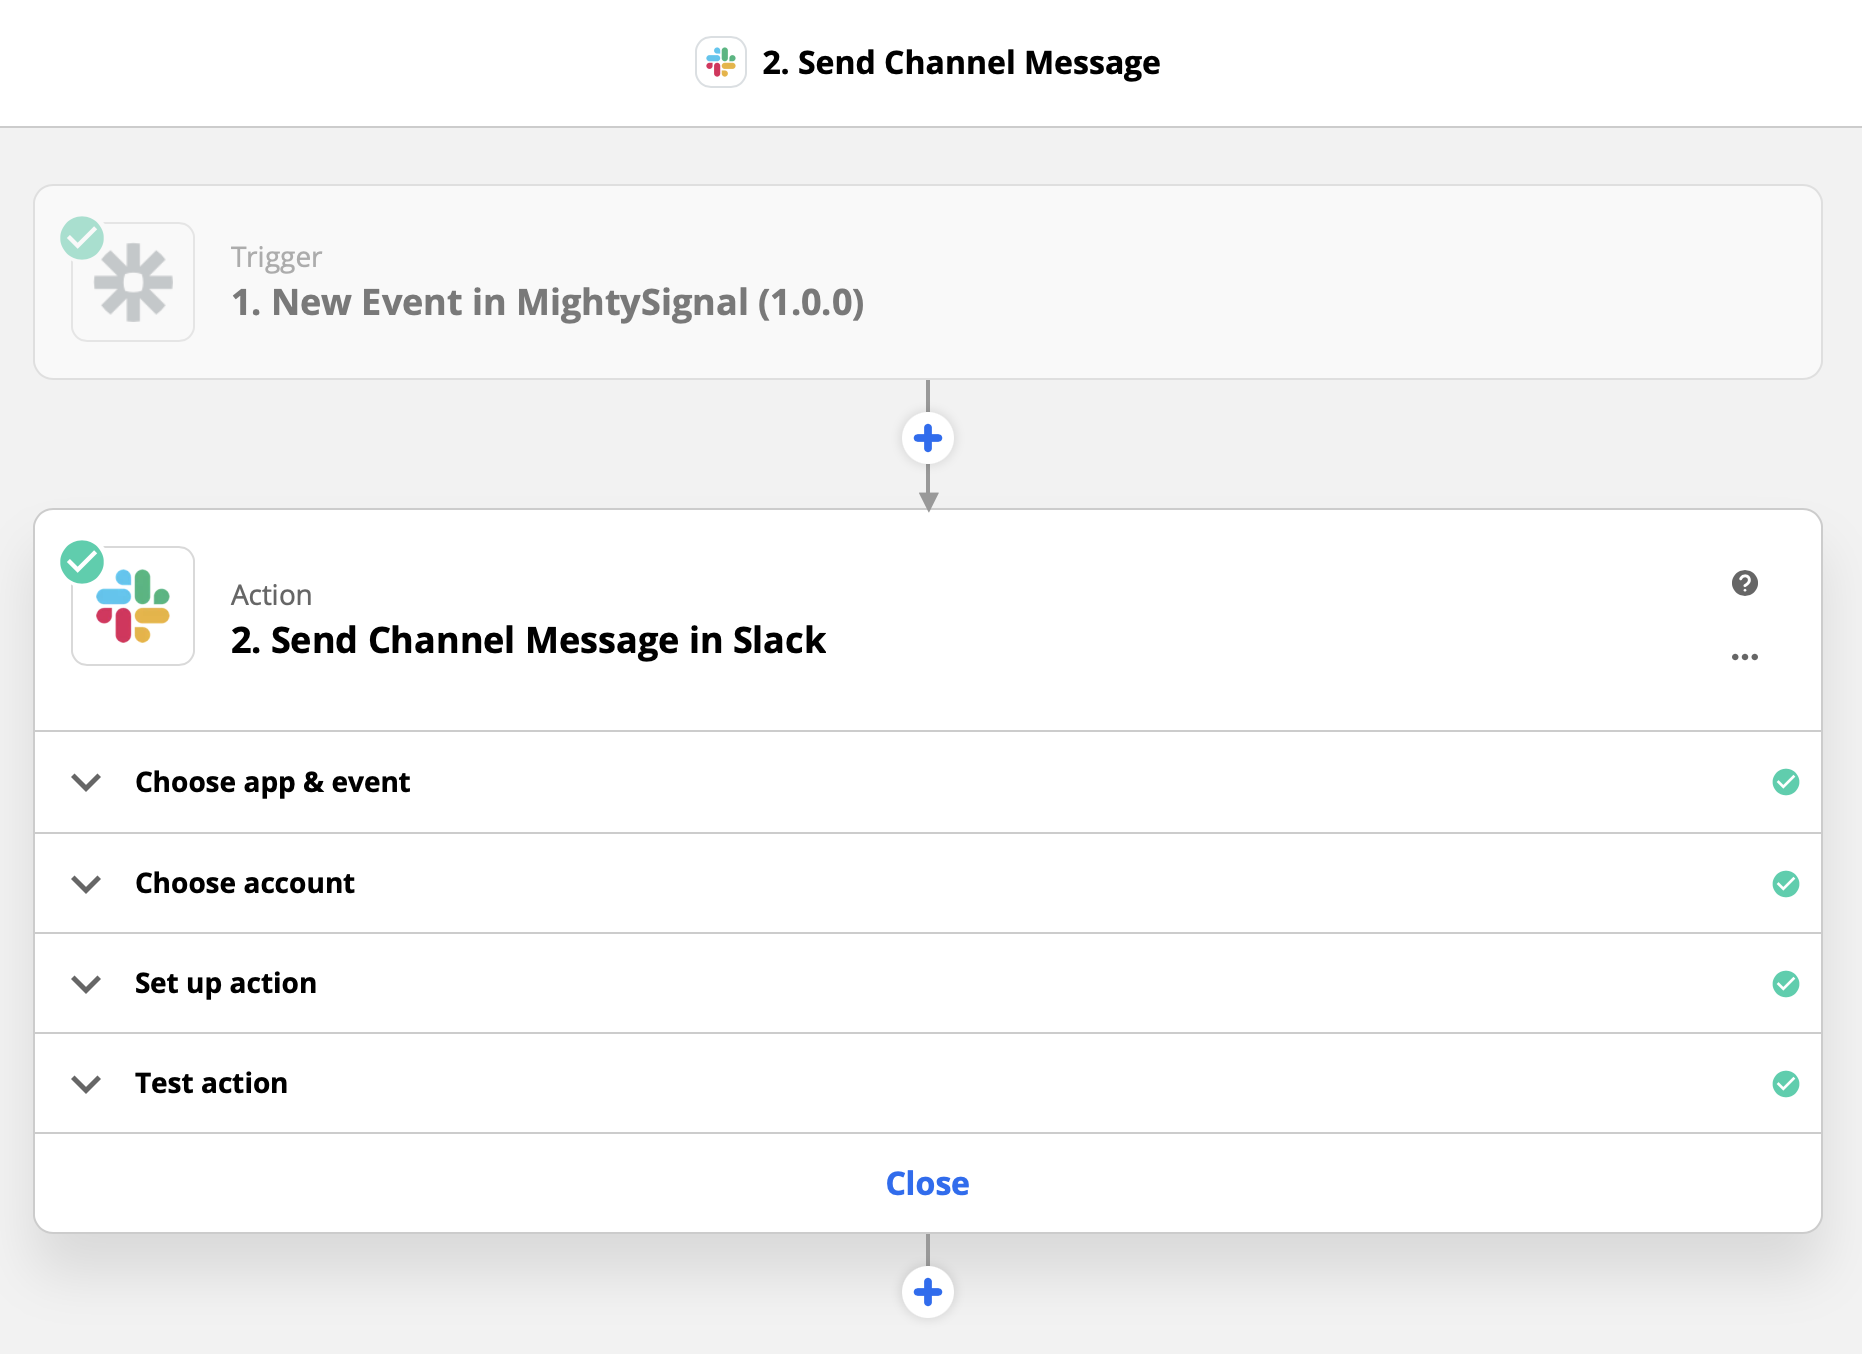Expand the Test action chevron

pyautogui.click(x=87, y=1084)
